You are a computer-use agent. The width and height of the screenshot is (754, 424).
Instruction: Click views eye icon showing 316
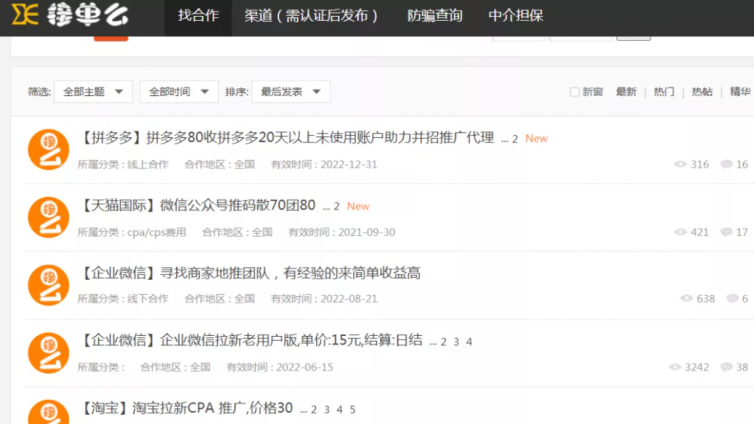click(680, 164)
